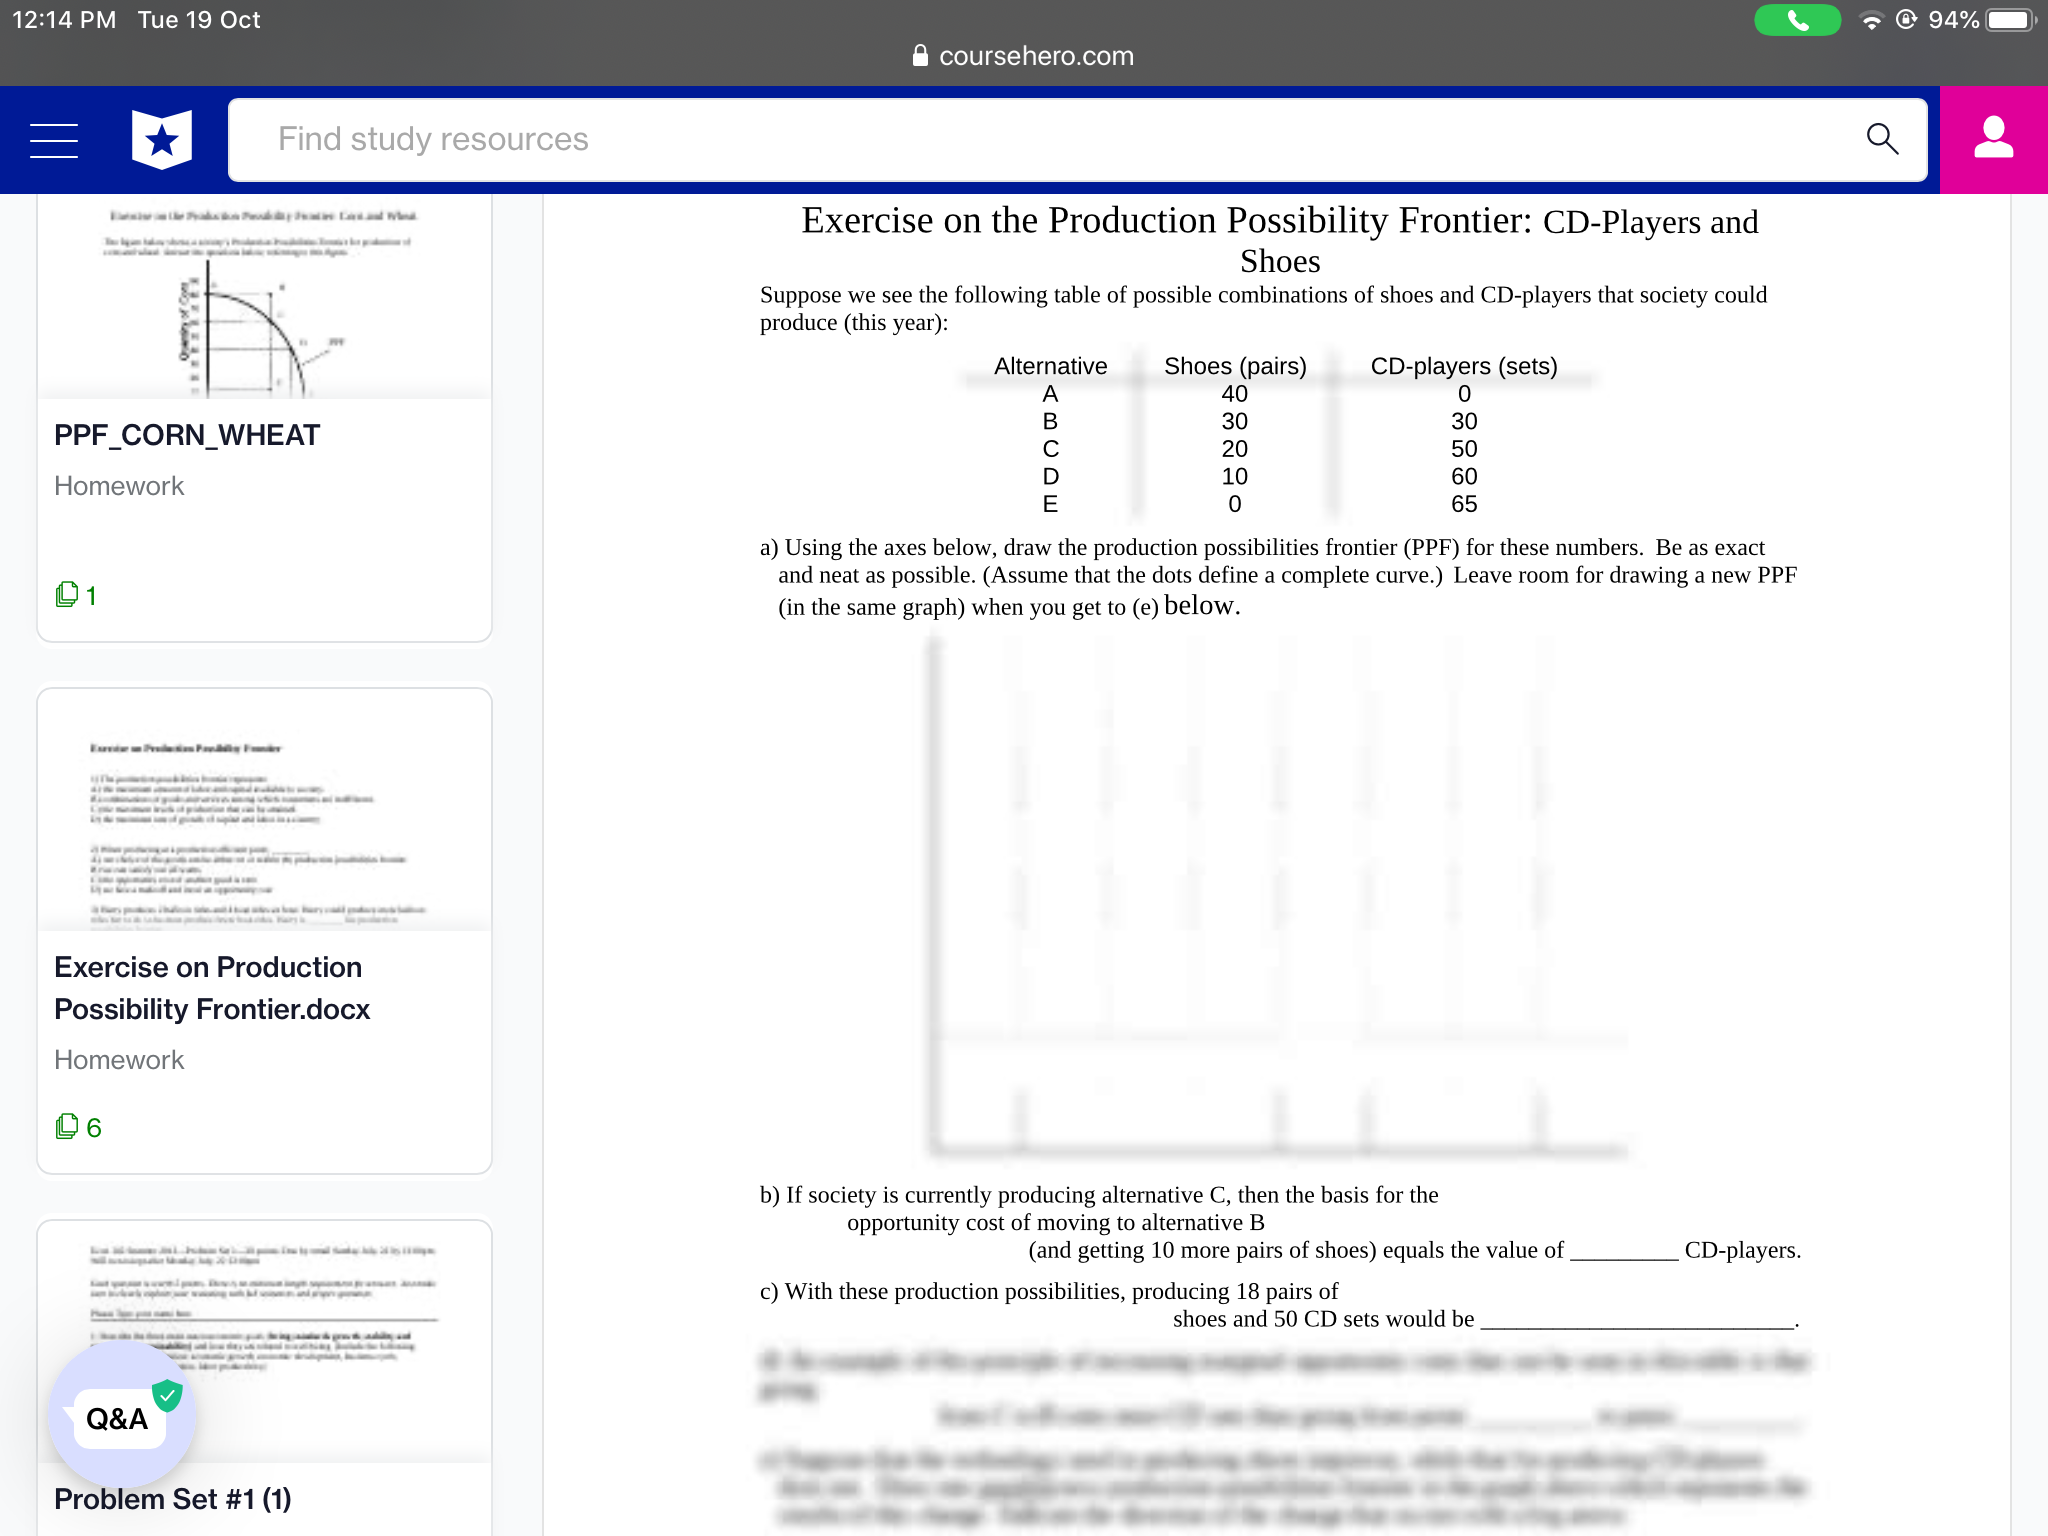Image resolution: width=2048 pixels, height=1536 pixels.
Task: Tap the green phone call indicator
Action: 1797,20
